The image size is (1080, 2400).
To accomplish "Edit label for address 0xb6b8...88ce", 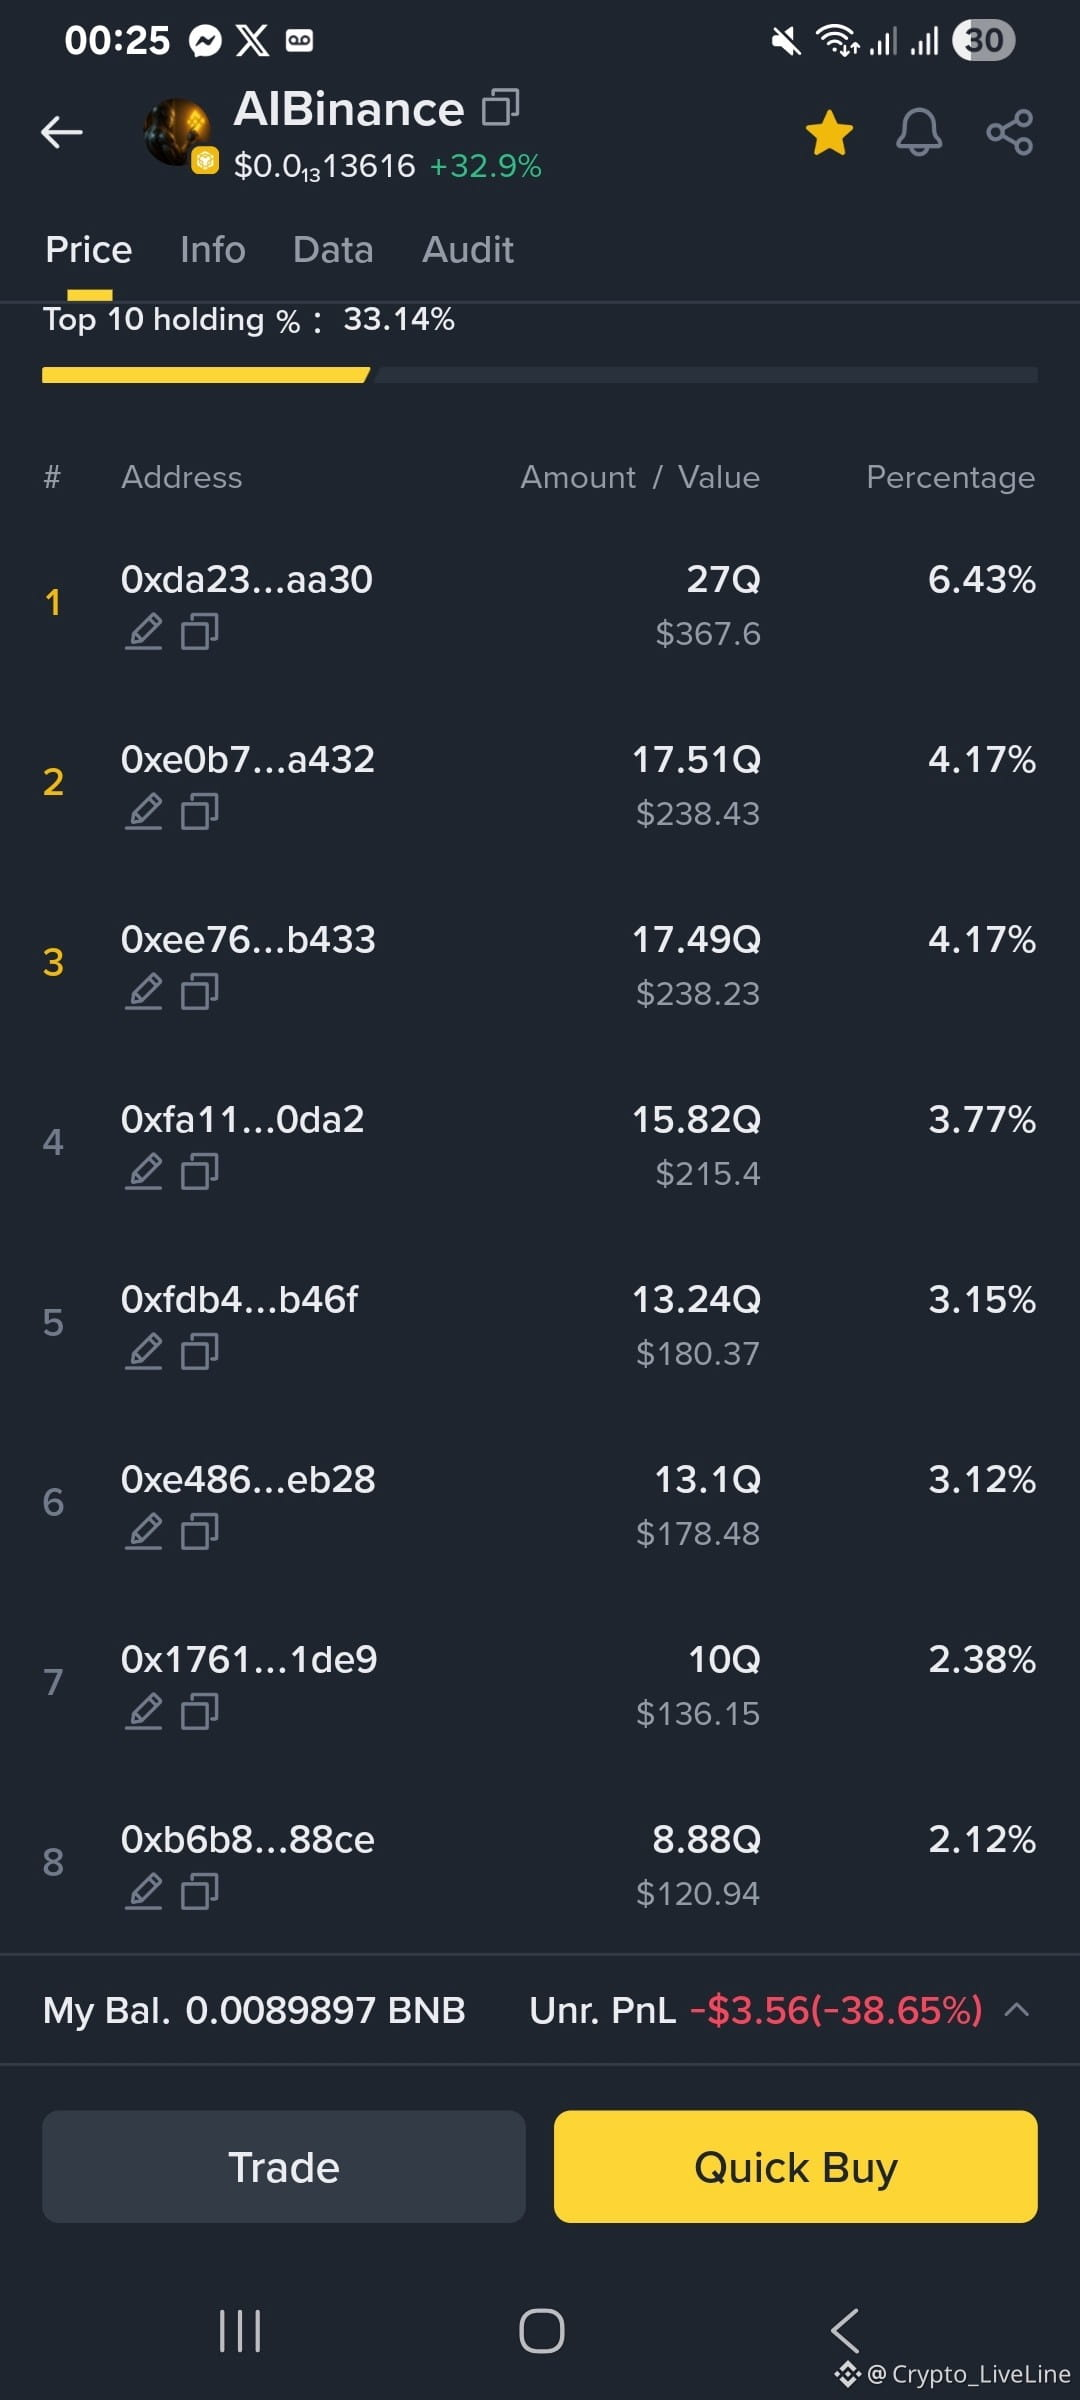I will point(144,1892).
